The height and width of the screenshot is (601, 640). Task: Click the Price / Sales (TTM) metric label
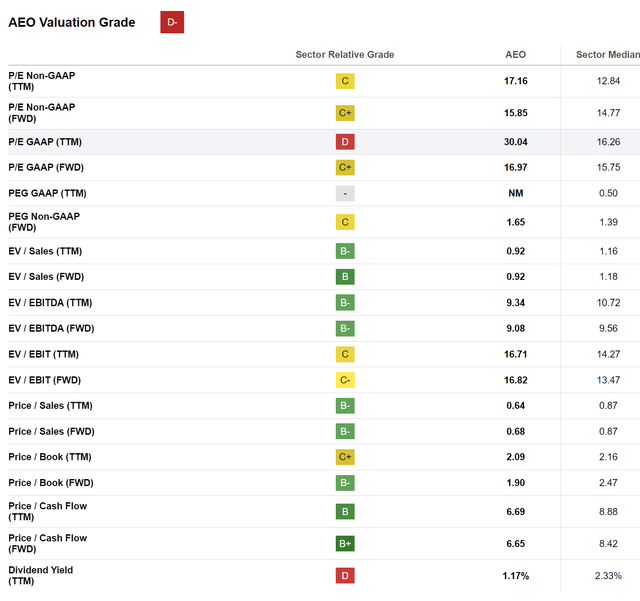pos(51,405)
